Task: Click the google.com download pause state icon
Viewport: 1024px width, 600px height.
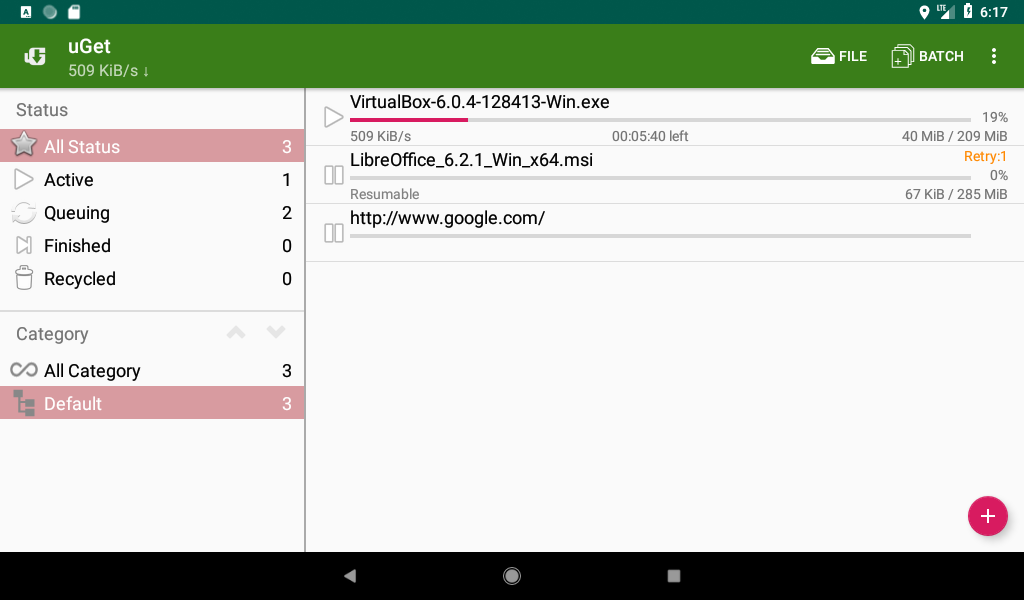Action: pos(334,233)
